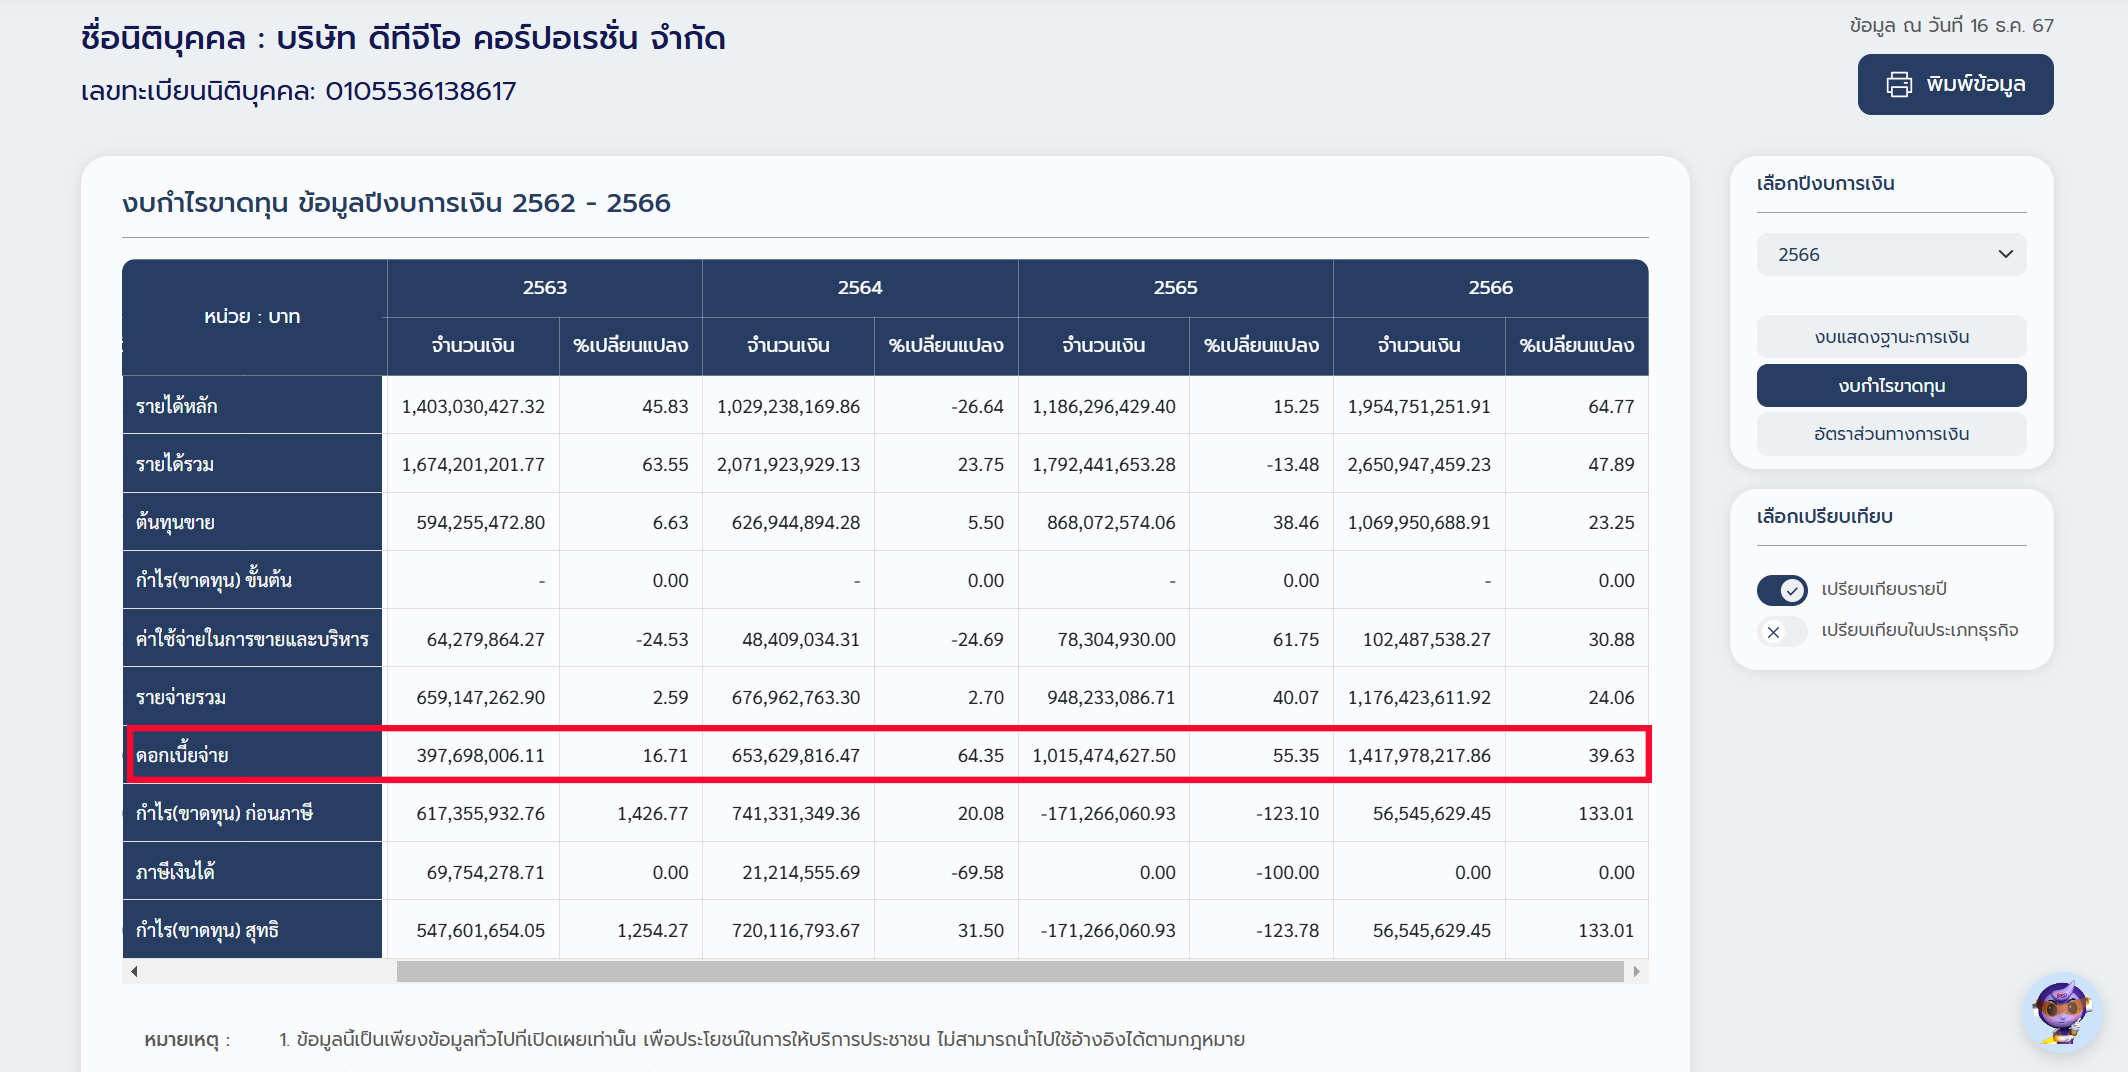
Task: Enable เปรียบเทียบในประเภทธุรกิจ switch
Action: [1781, 631]
